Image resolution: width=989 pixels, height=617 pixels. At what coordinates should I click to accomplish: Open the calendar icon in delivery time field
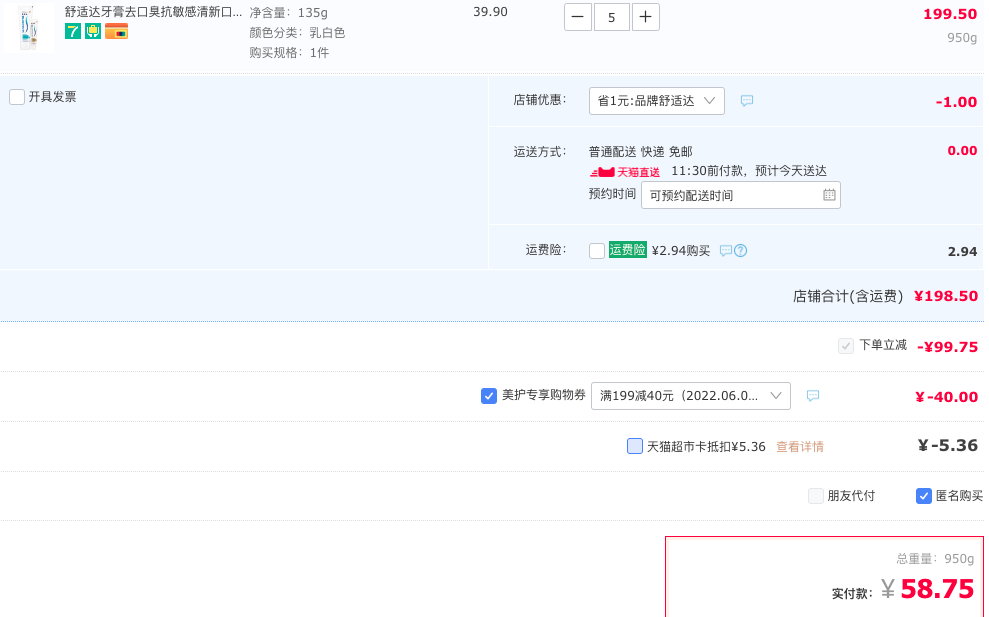click(x=829, y=195)
